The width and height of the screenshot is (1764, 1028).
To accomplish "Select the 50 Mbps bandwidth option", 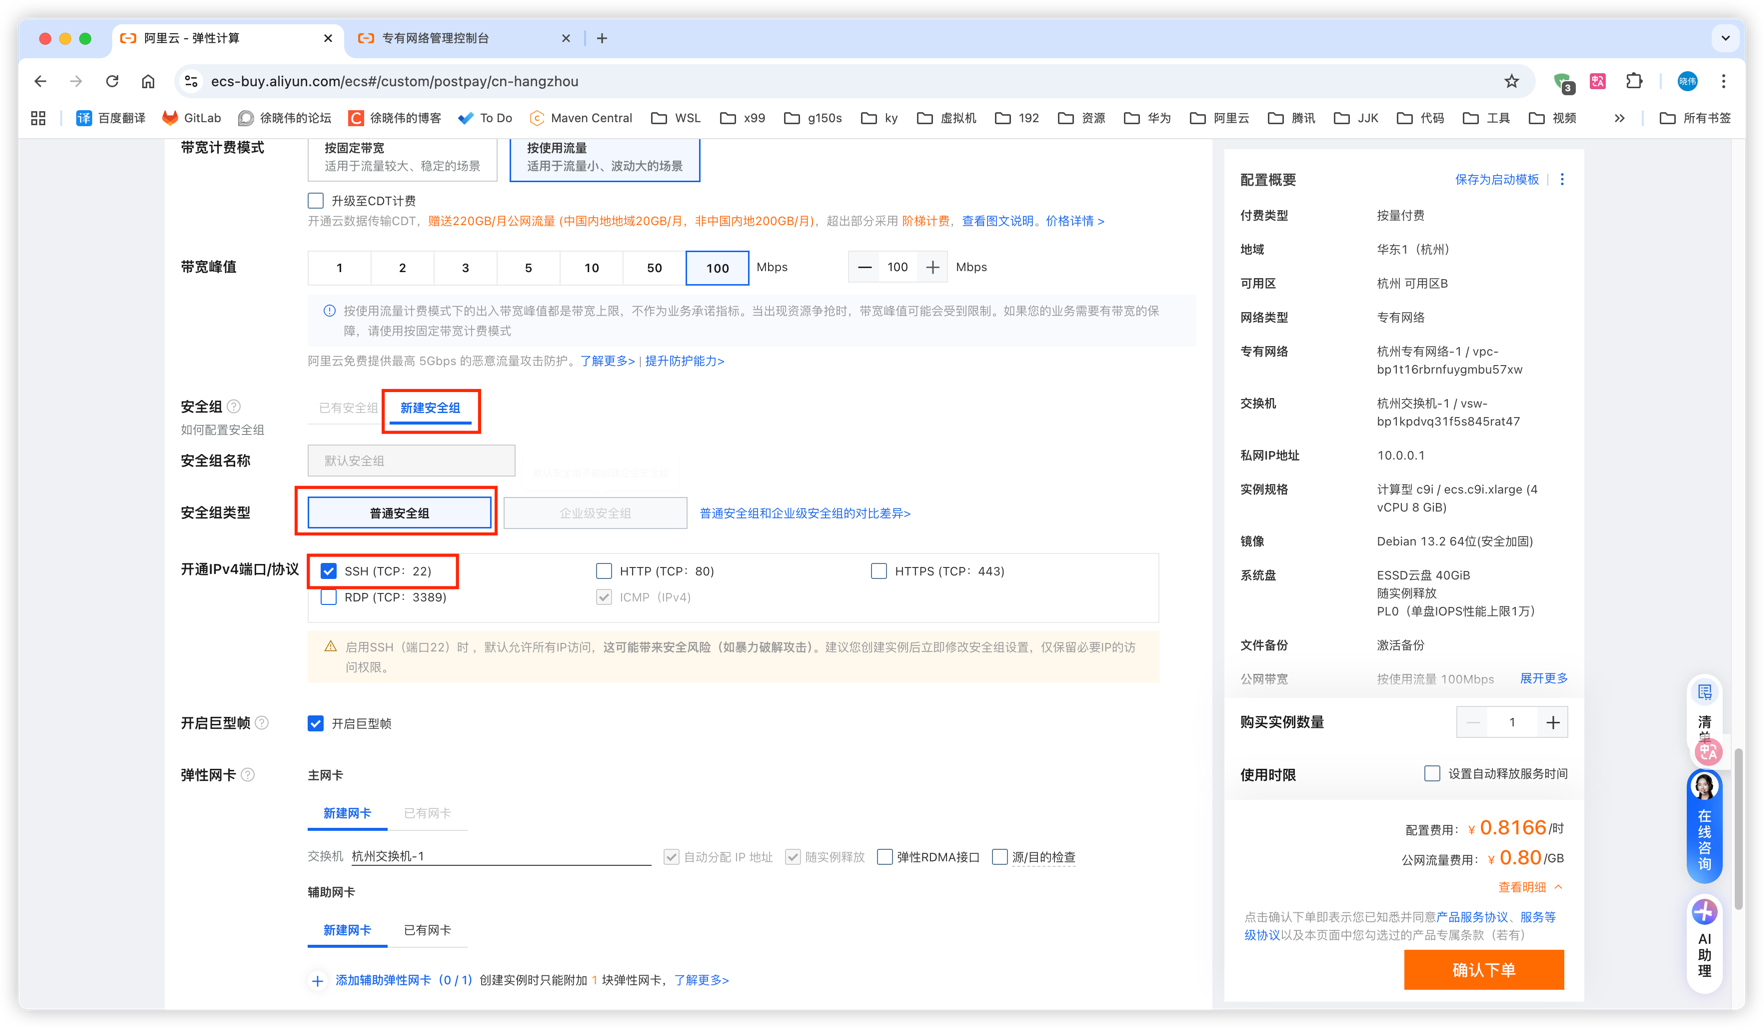I will [654, 268].
